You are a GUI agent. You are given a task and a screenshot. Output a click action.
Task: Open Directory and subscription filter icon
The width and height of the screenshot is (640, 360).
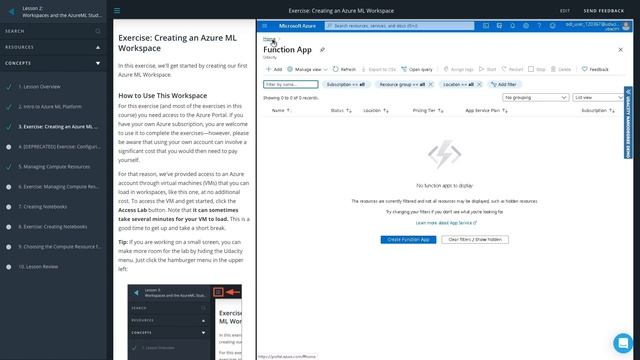499,26
